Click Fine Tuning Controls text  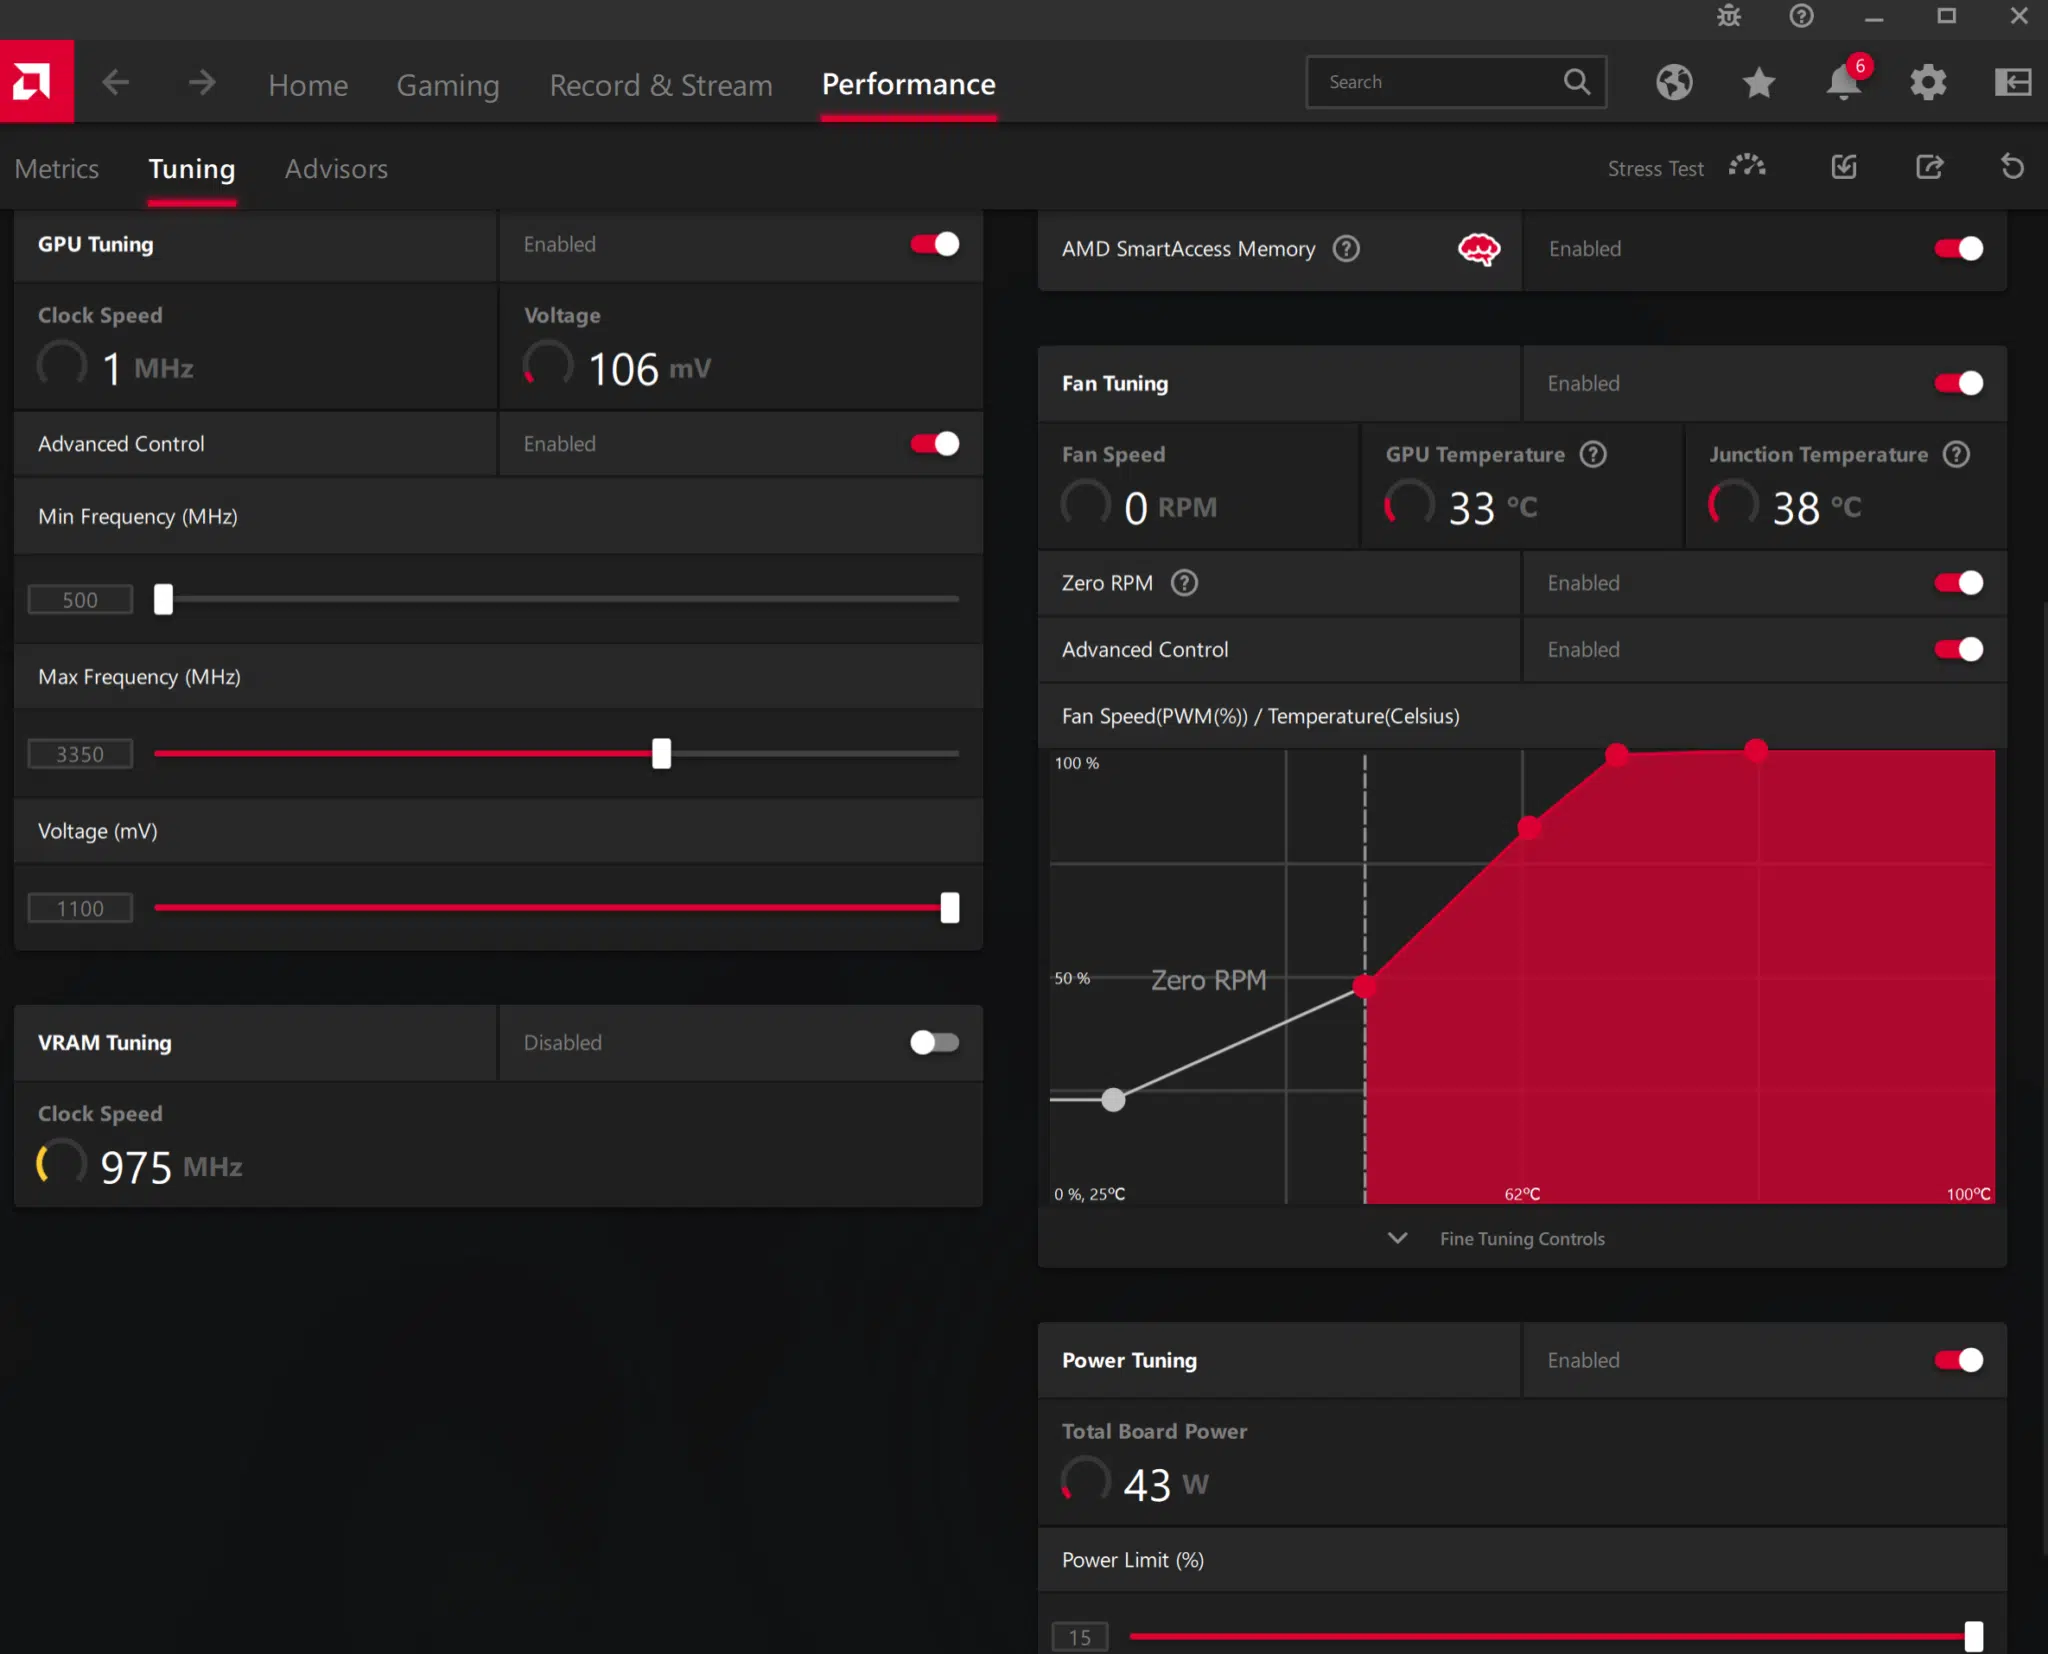tap(1522, 1238)
